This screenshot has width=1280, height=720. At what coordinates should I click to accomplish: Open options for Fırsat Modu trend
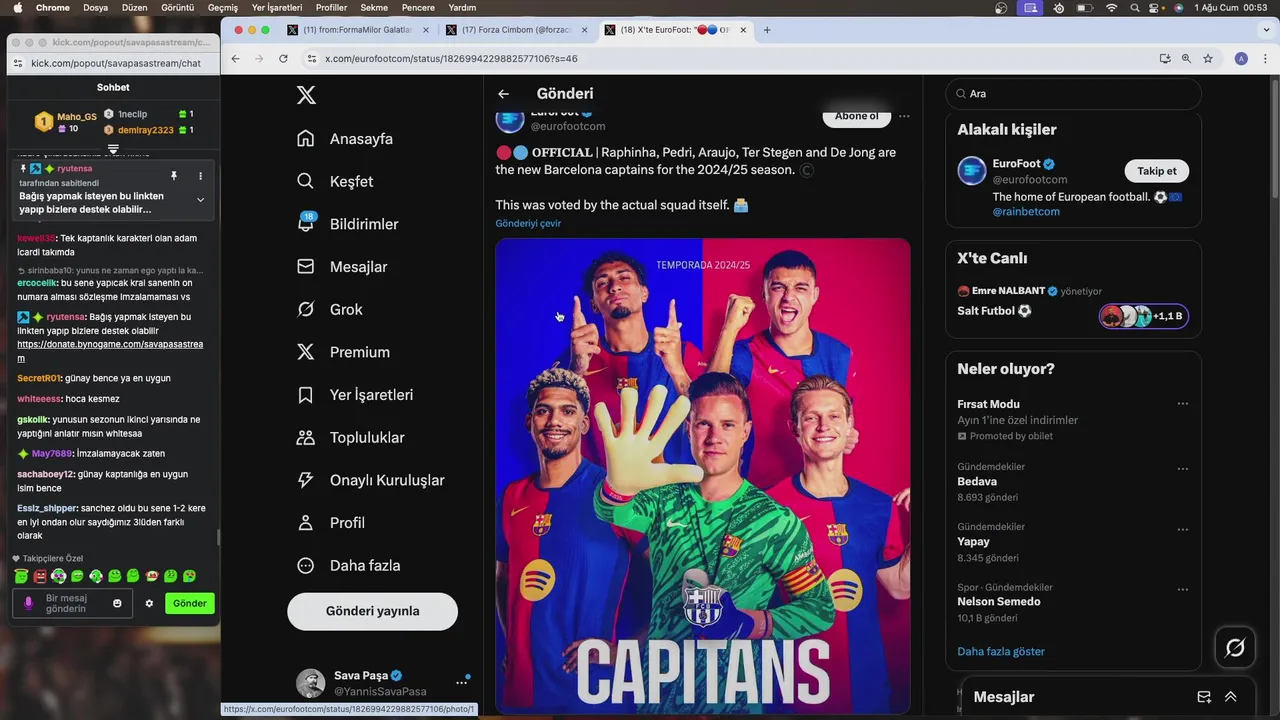tap(1183, 404)
